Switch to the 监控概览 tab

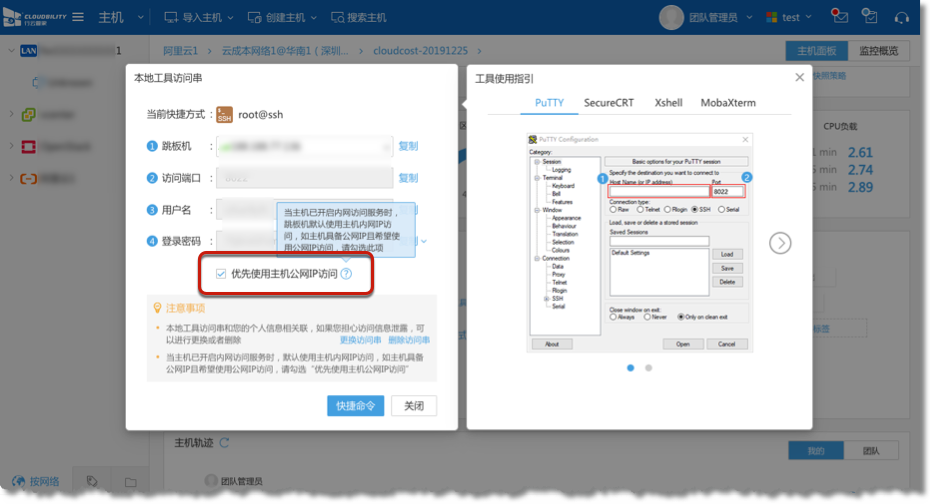(x=878, y=51)
